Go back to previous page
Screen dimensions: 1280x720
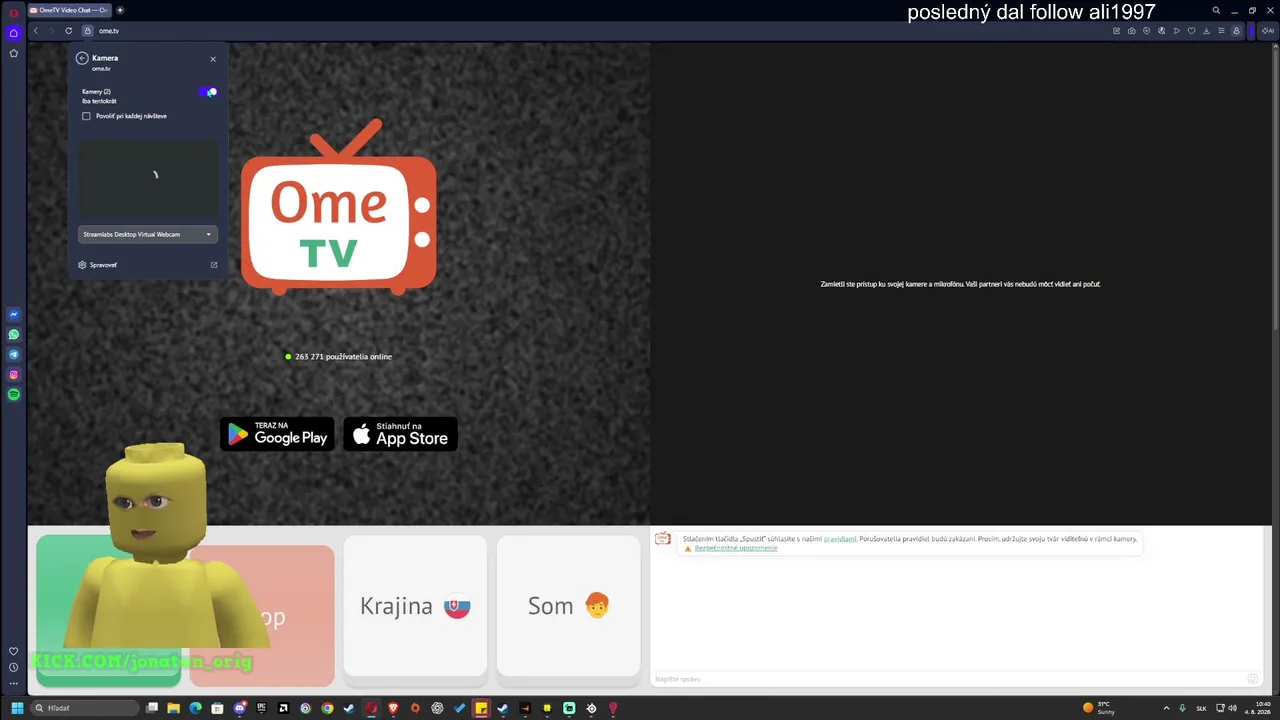36,31
